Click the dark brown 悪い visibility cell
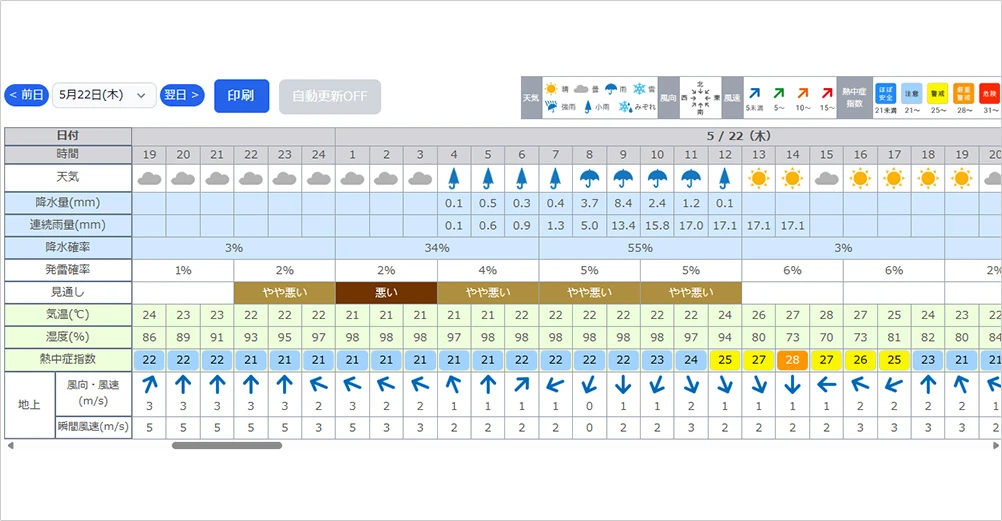The width and height of the screenshot is (1002, 521). pos(386,293)
